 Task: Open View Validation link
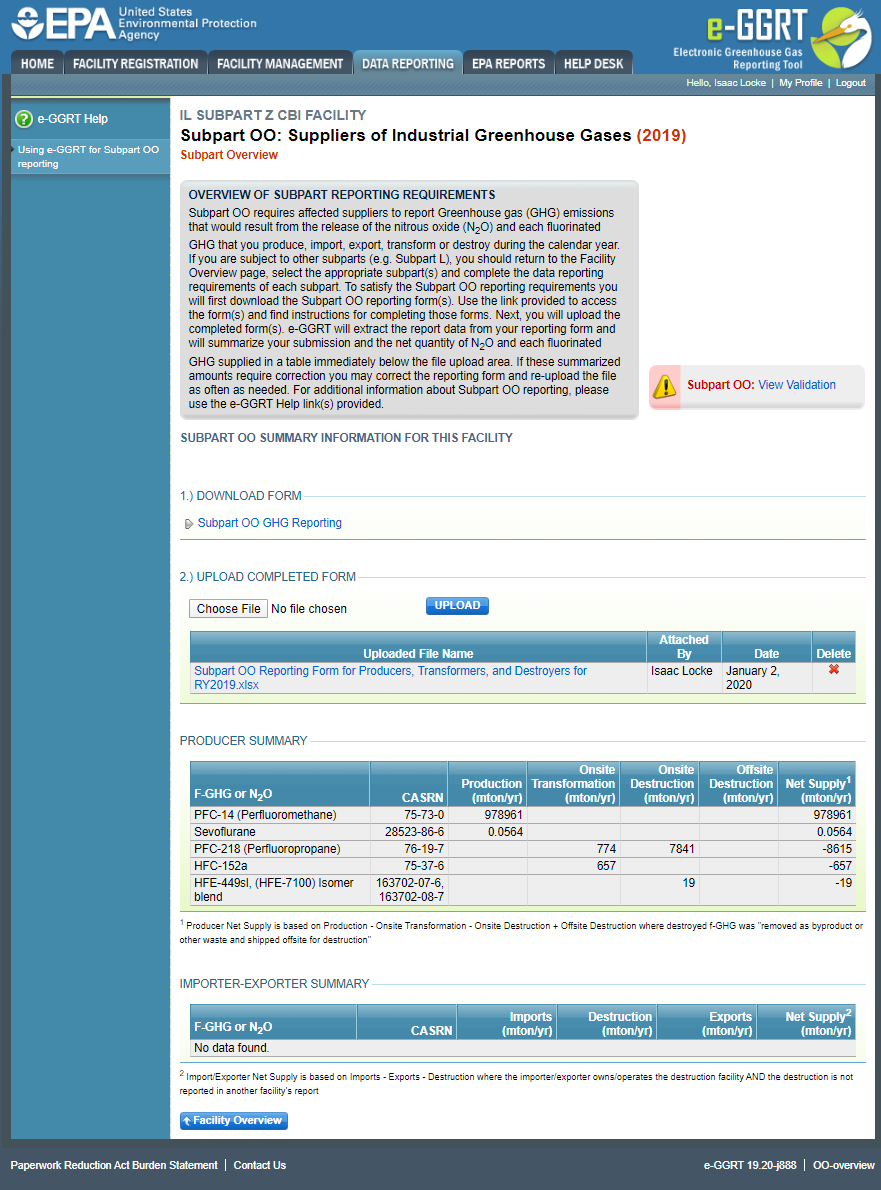[x=797, y=385]
